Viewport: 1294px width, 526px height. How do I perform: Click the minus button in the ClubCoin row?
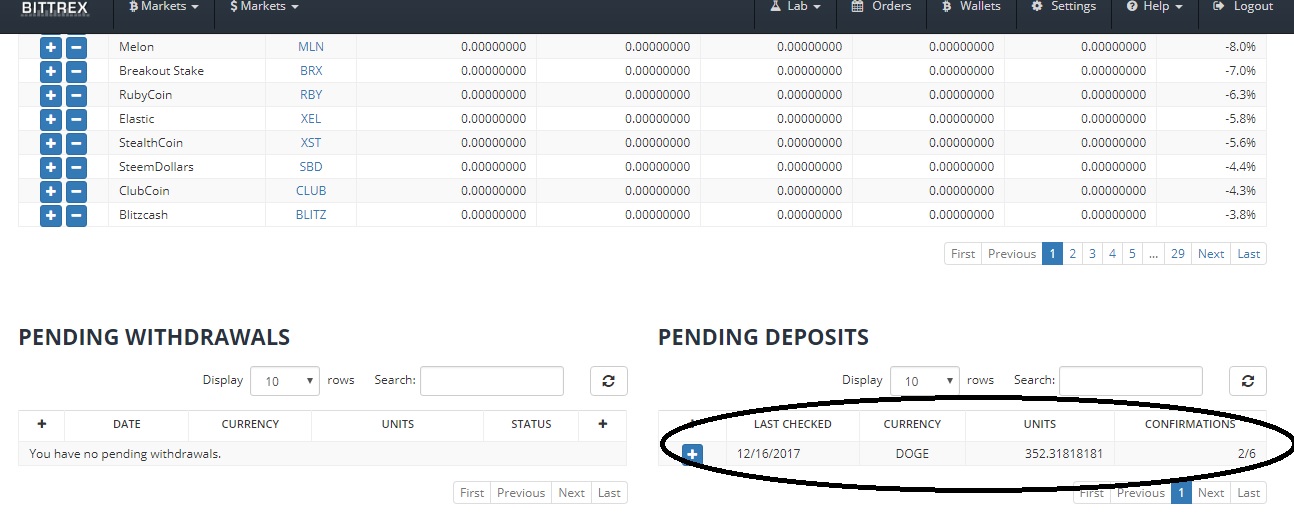click(x=76, y=191)
